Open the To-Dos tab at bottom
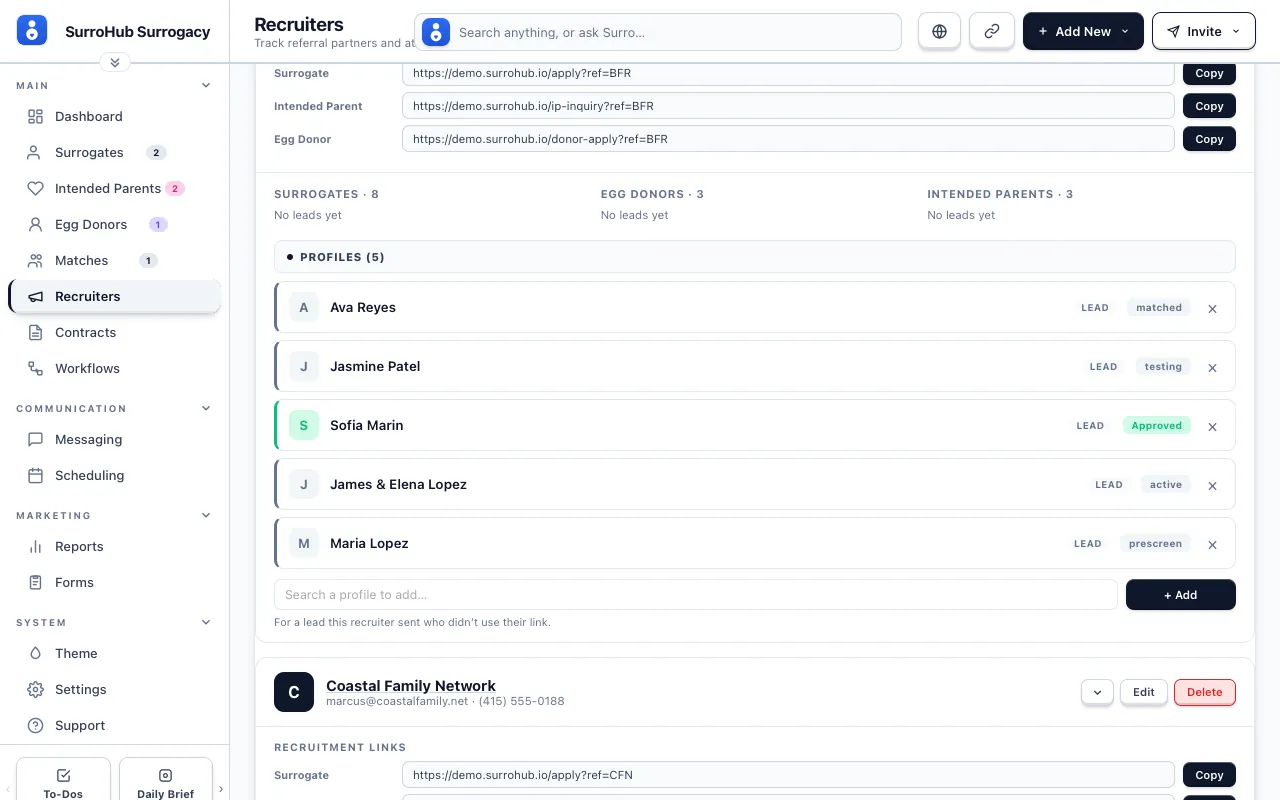 (x=63, y=781)
